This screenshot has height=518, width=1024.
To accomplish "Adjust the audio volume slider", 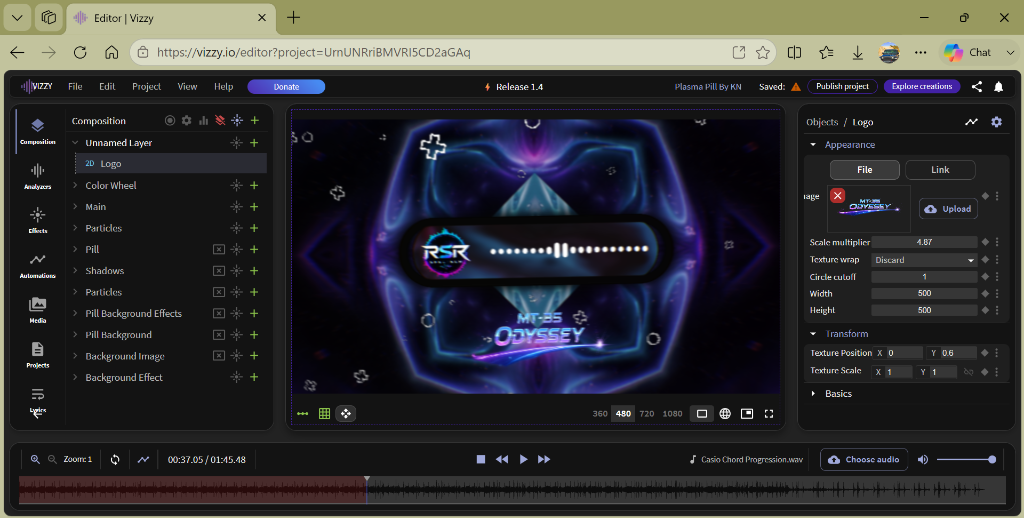I will 966,459.
